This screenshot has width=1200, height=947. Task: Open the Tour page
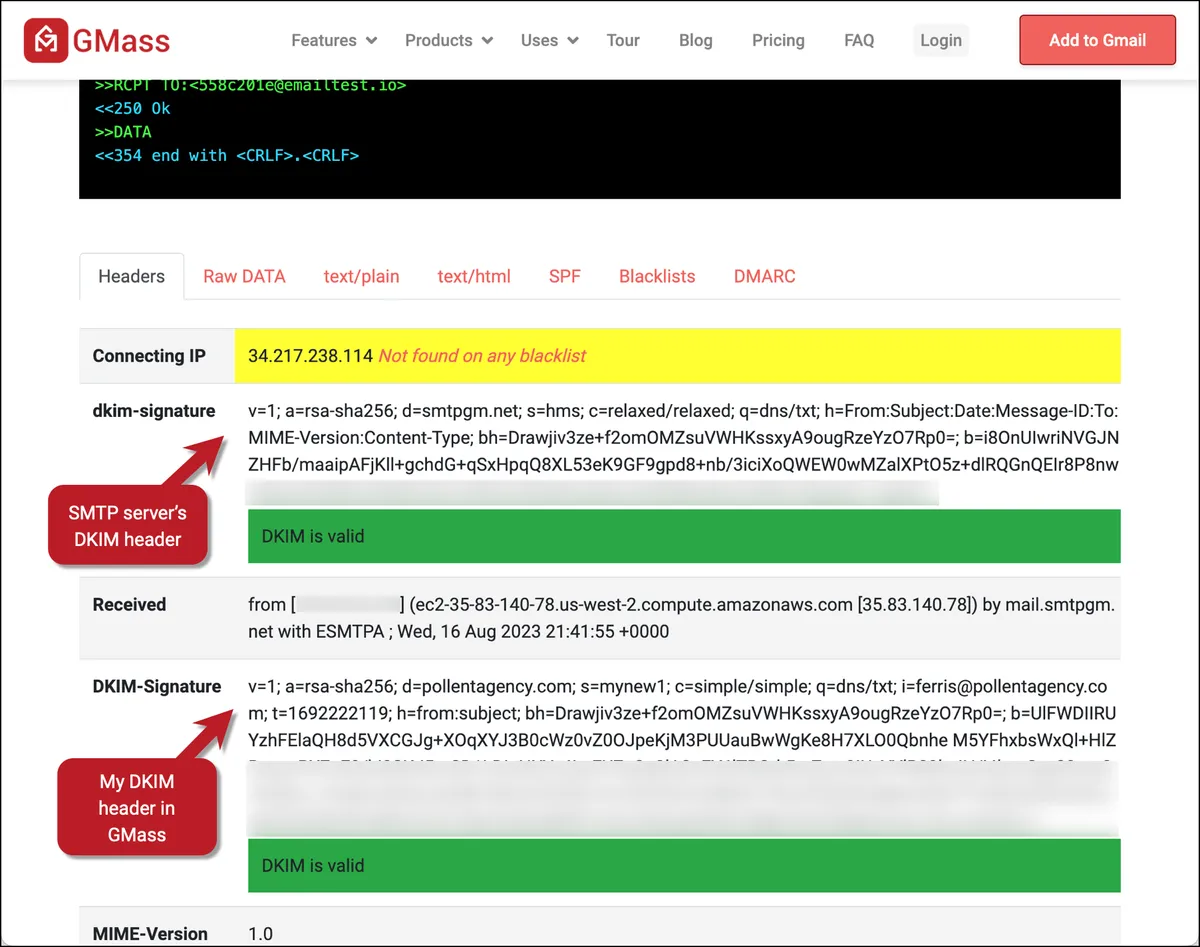623,40
